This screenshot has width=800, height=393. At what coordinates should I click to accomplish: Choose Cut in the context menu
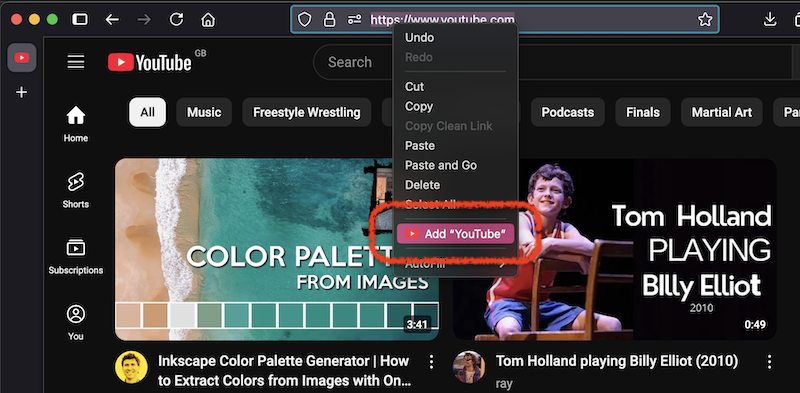pos(455,87)
